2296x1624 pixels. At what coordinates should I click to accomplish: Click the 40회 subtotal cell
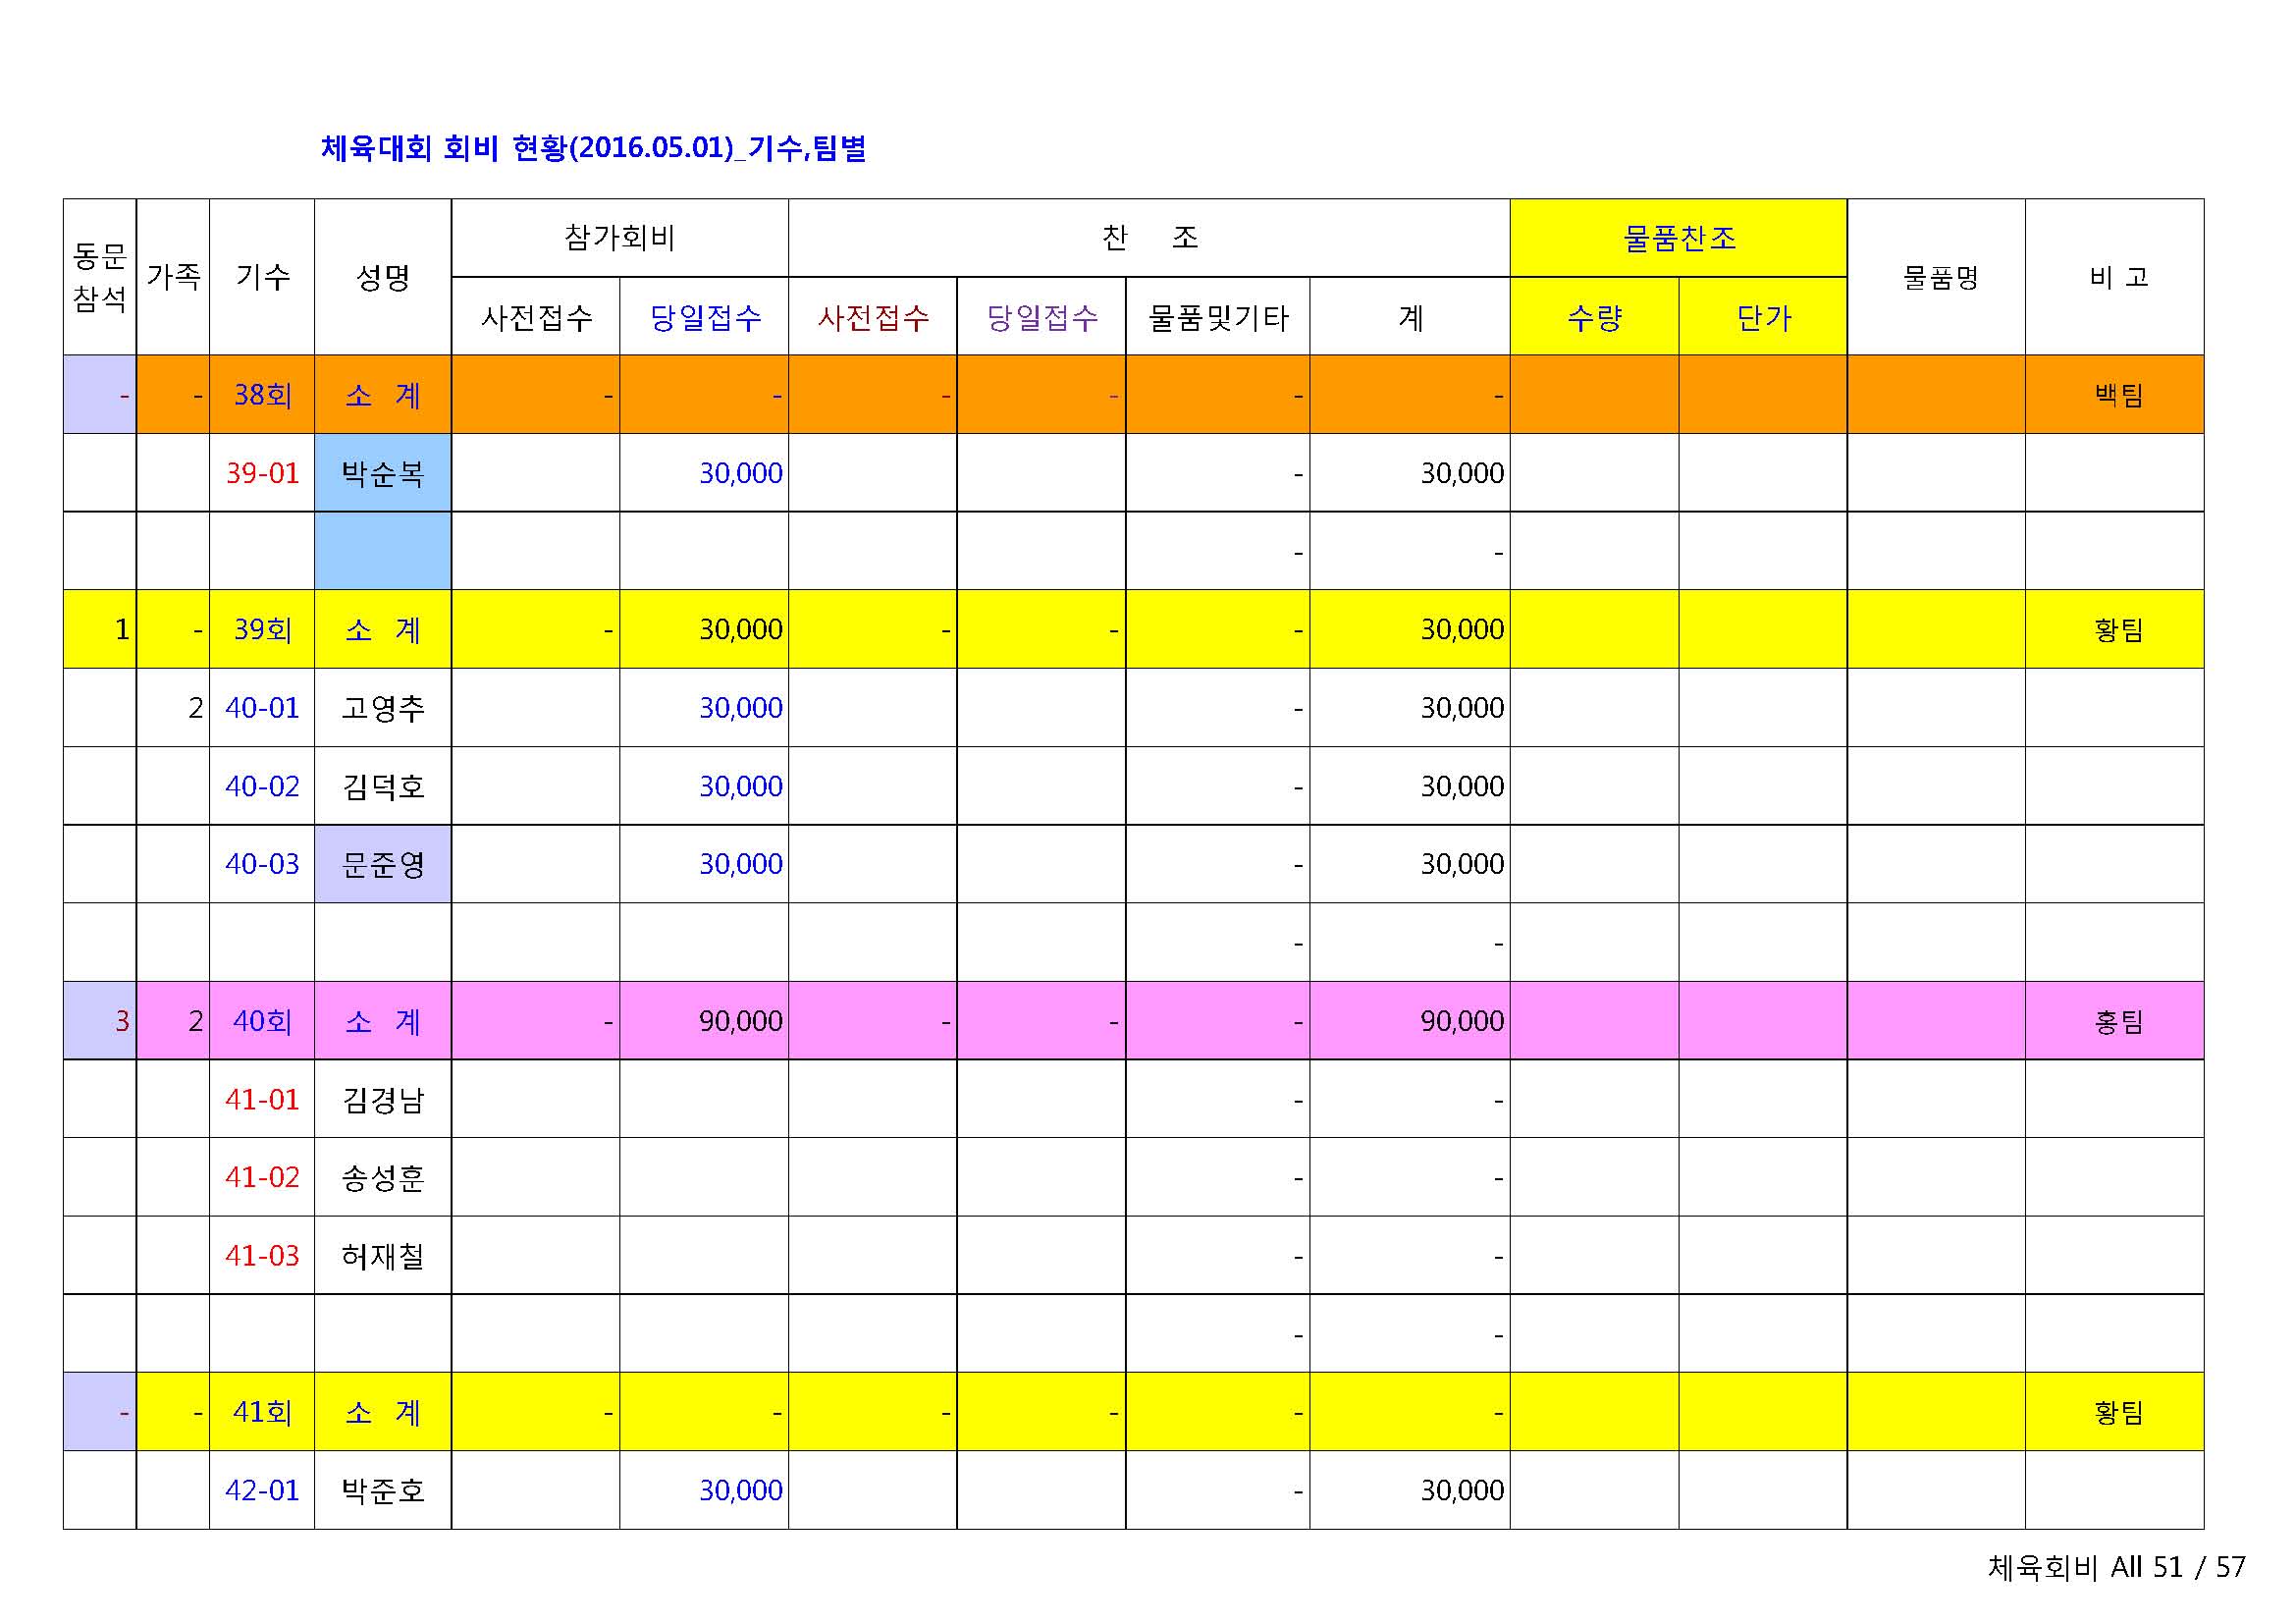point(262,1021)
